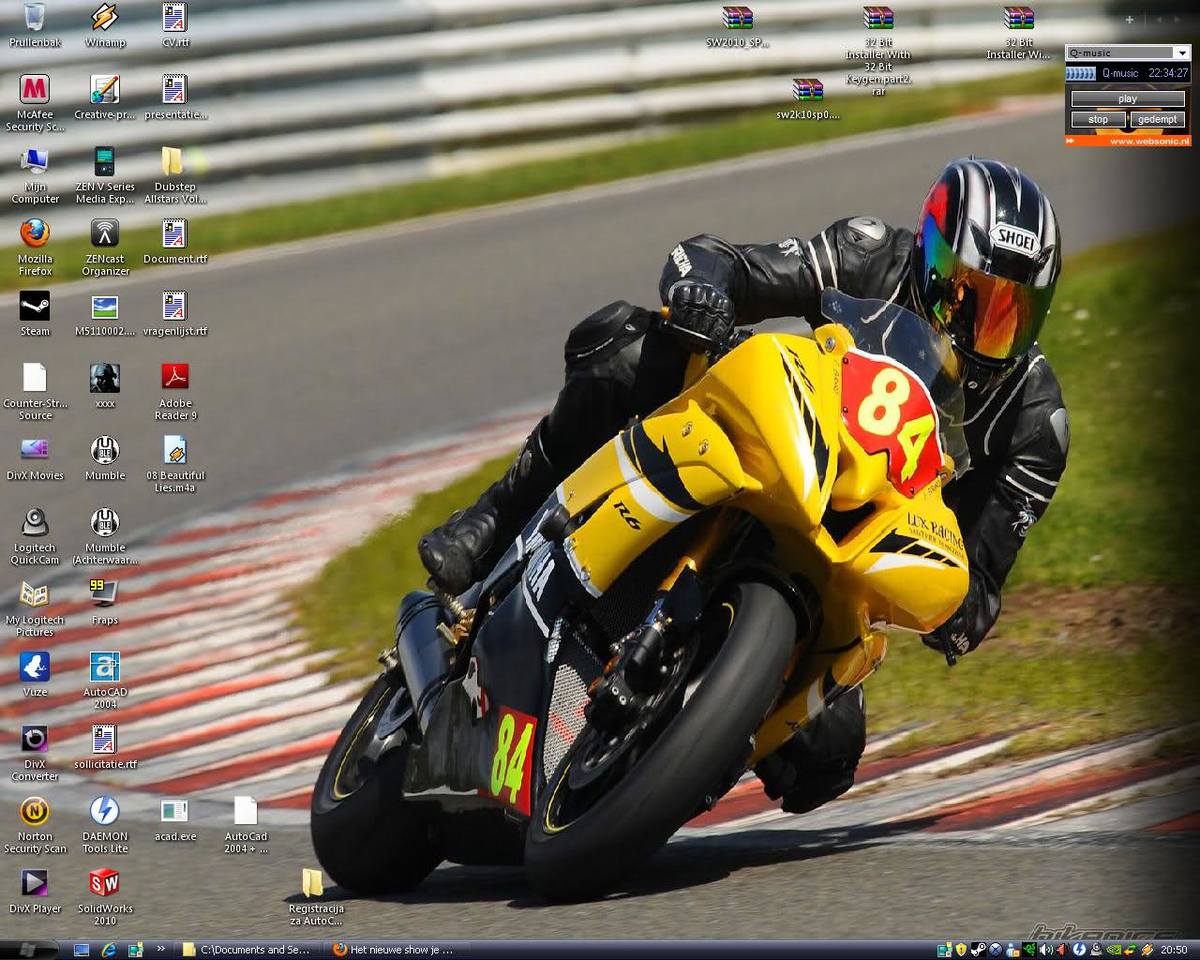Switch to C:\Documents taskbar window
Viewport: 1200px width, 960px height.
click(250, 950)
